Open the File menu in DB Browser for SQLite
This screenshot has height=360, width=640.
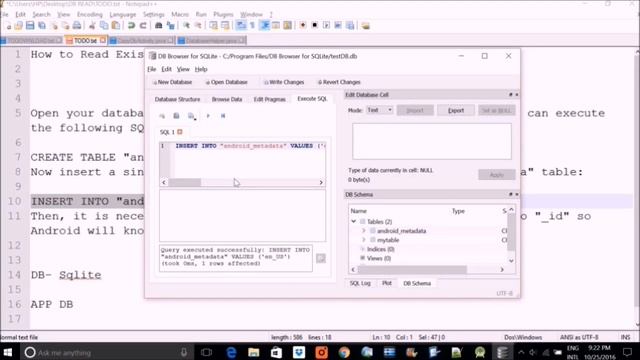coord(151,69)
